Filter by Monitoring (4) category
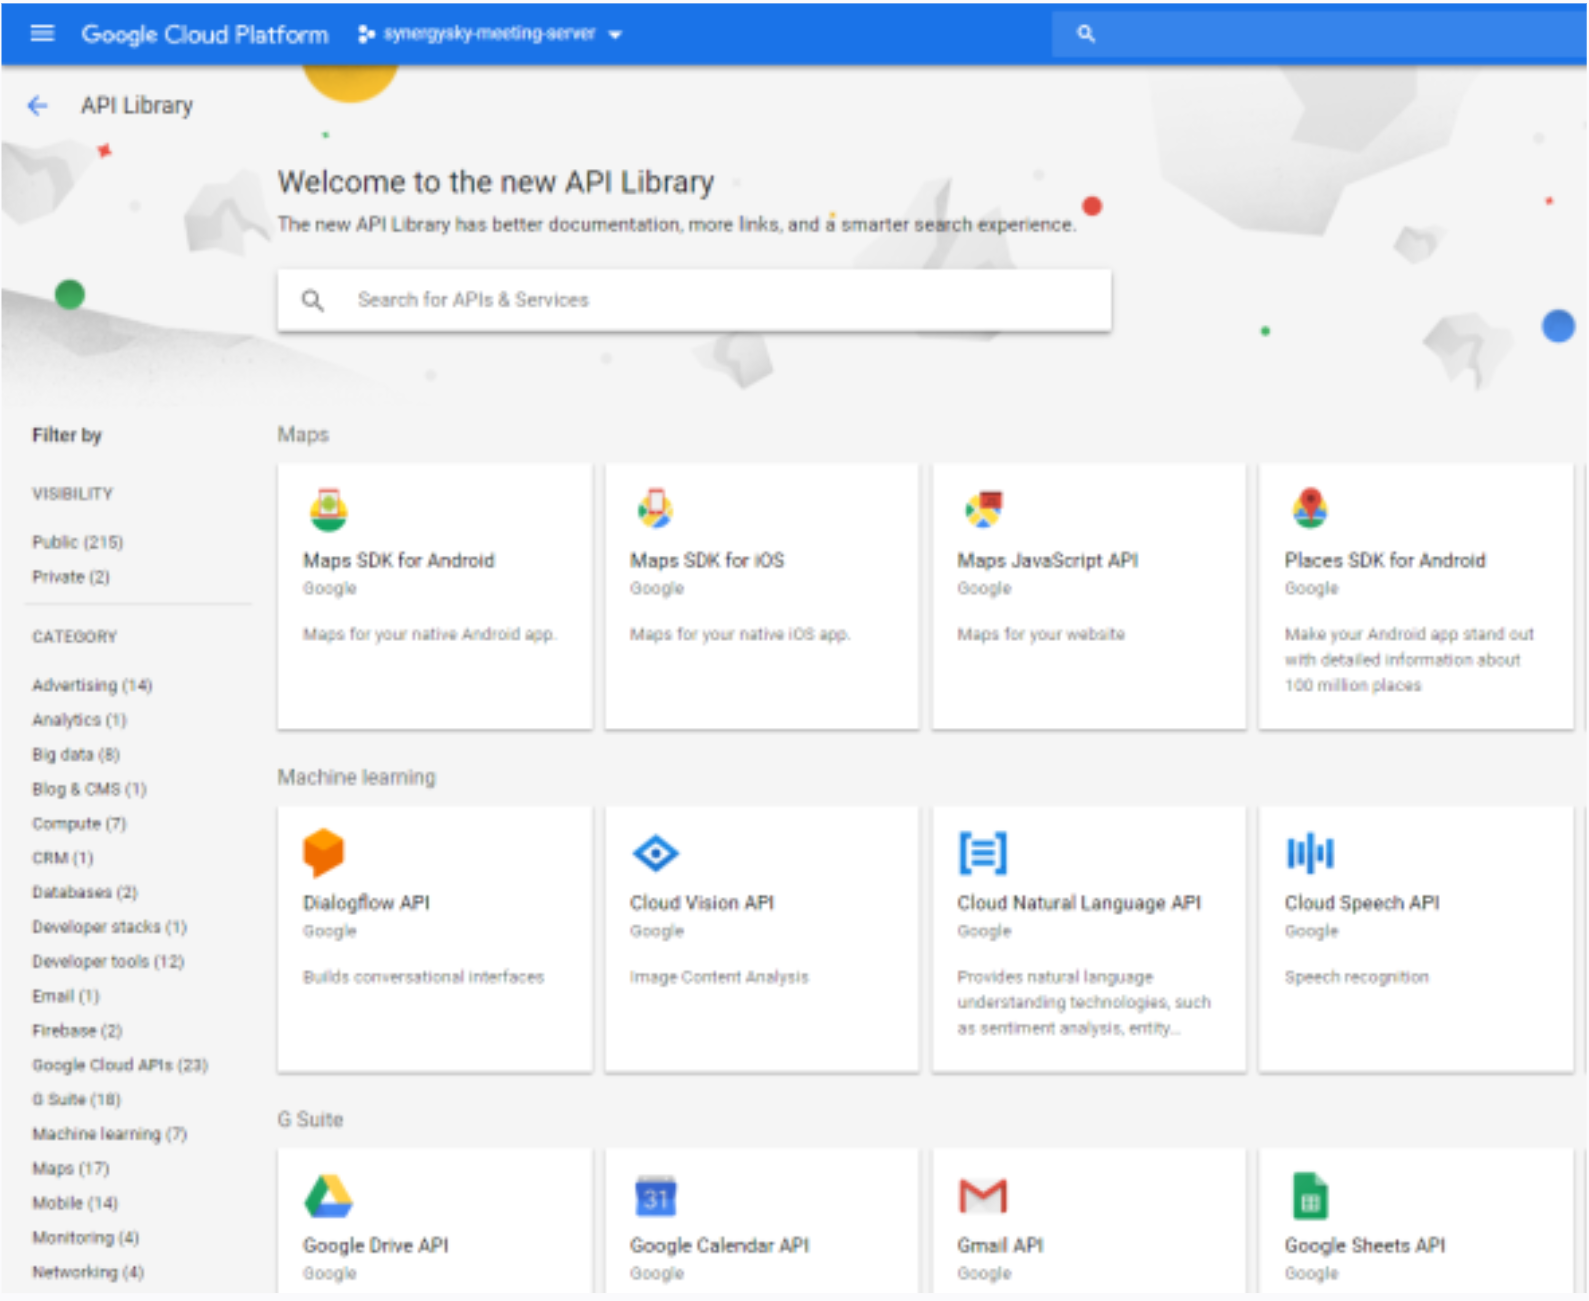The height and width of the screenshot is (1301, 1589). click(85, 1238)
